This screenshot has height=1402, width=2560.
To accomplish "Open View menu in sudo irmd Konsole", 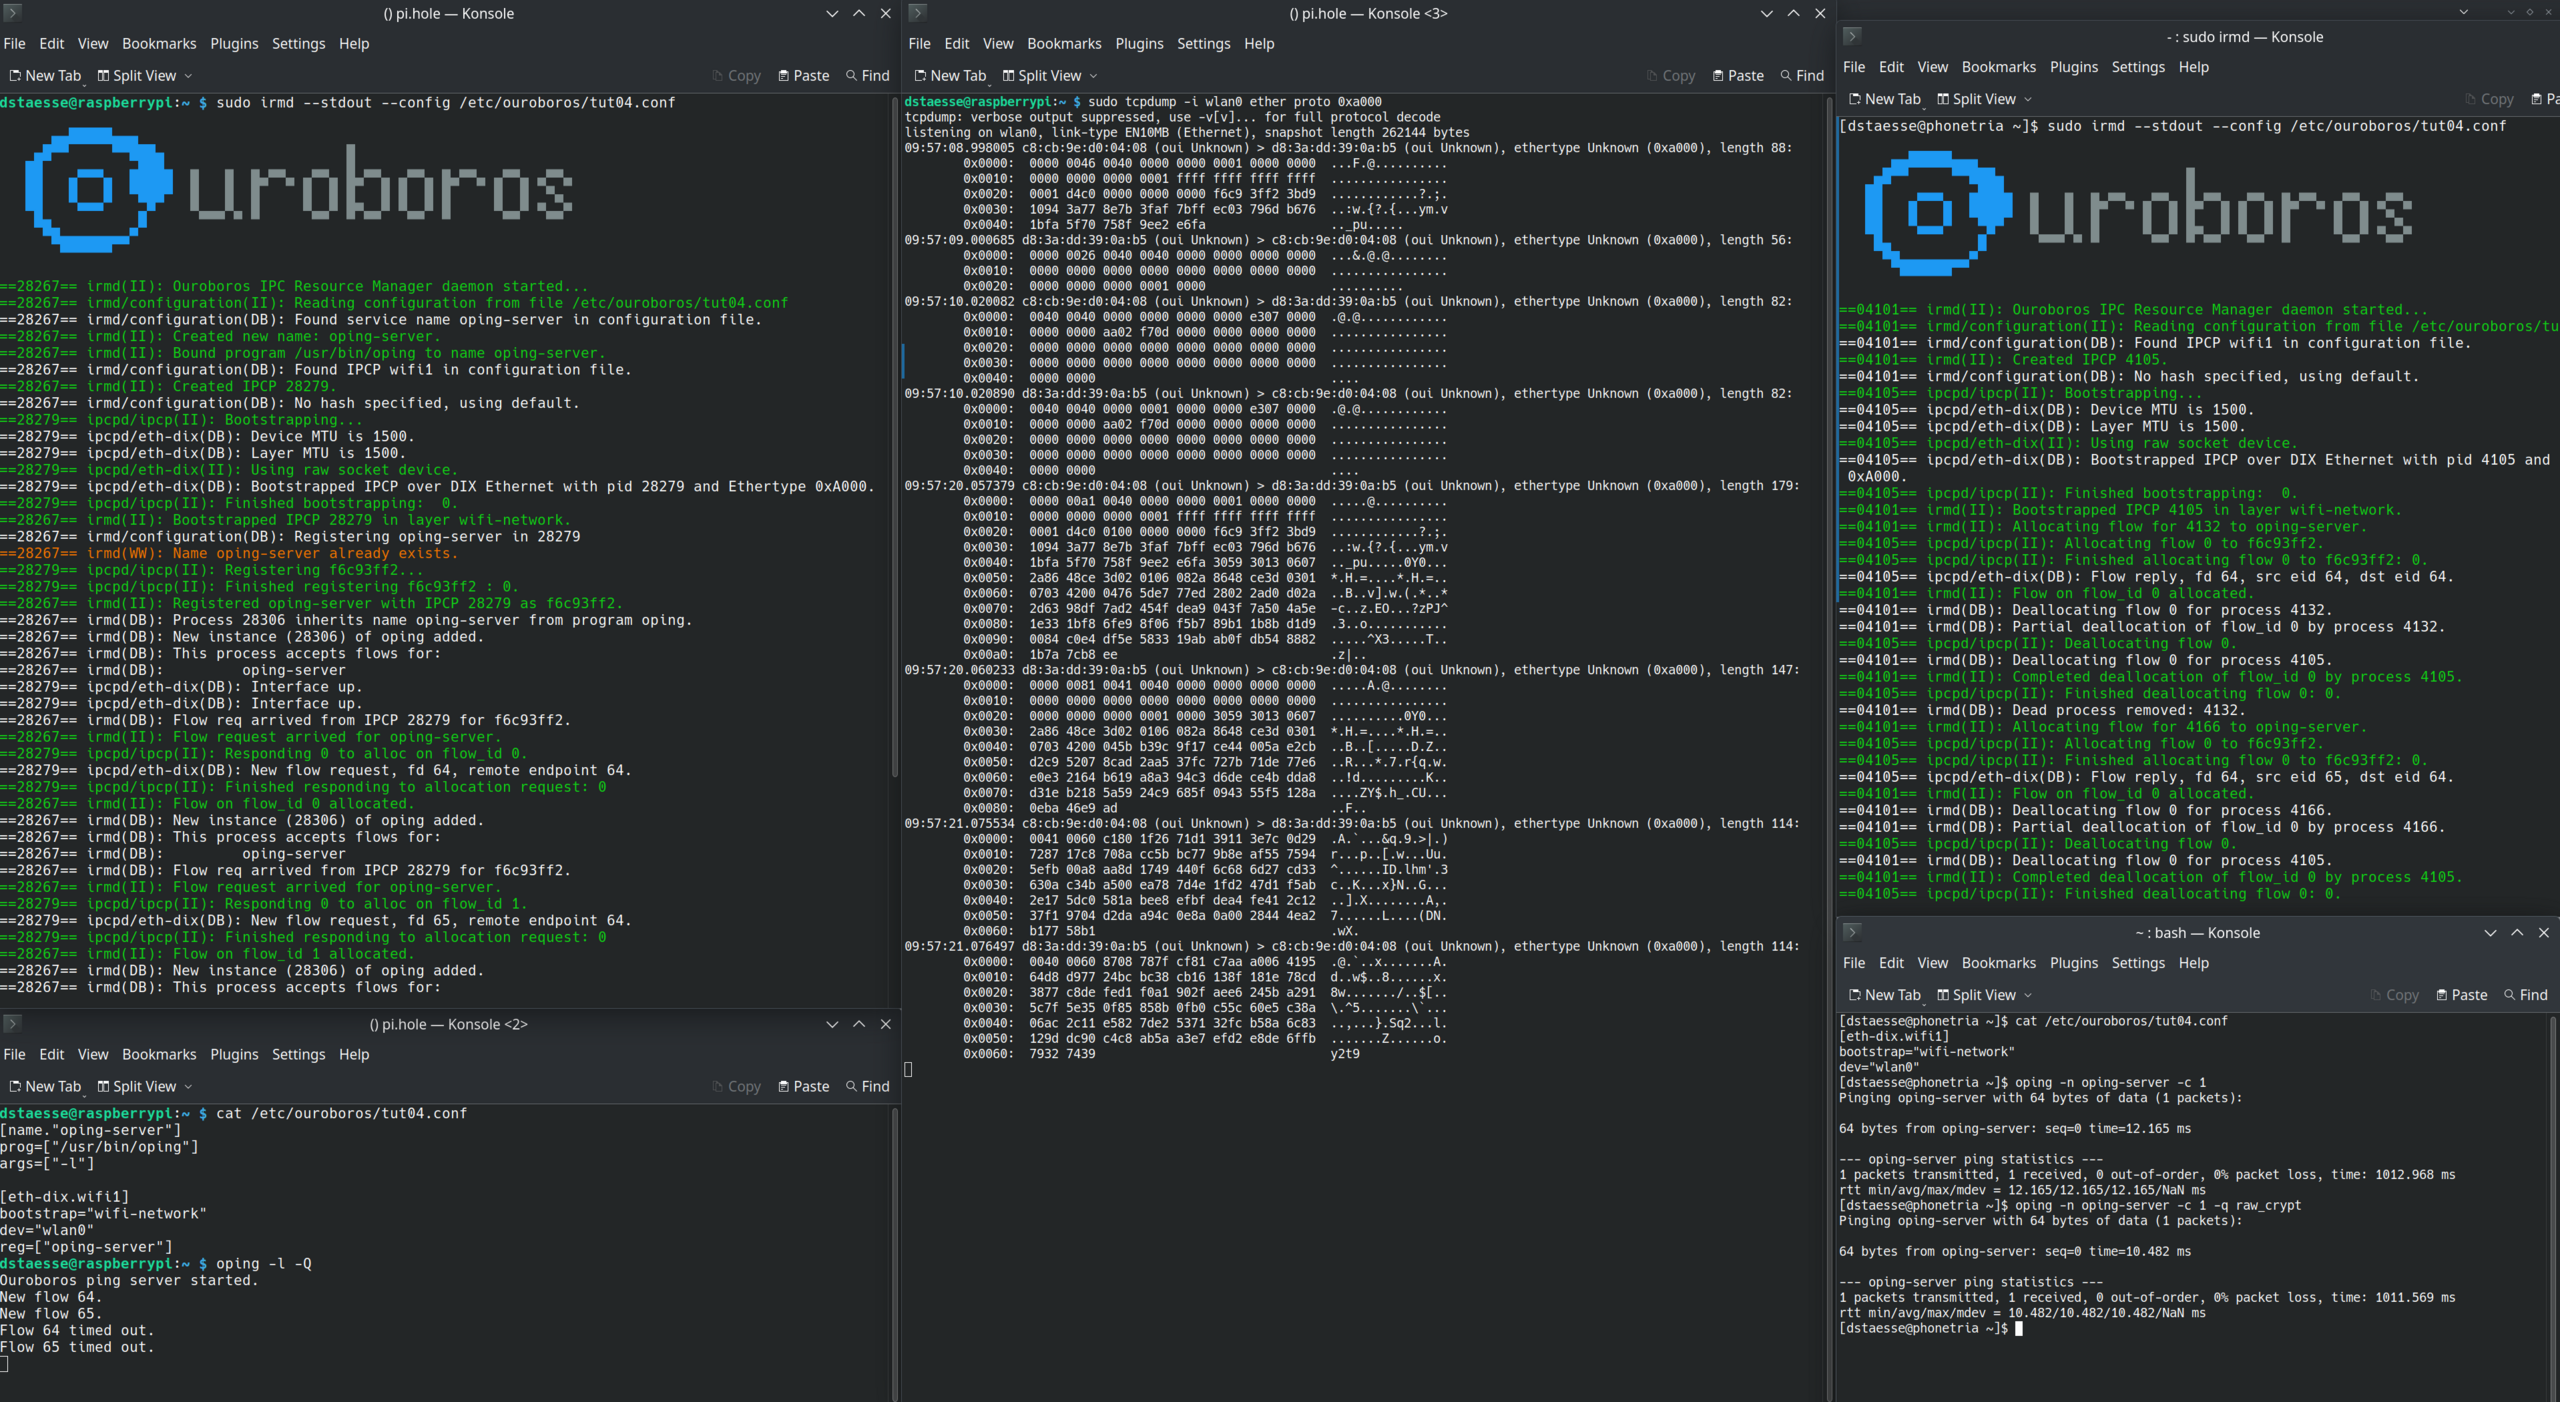I will (x=1932, y=67).
